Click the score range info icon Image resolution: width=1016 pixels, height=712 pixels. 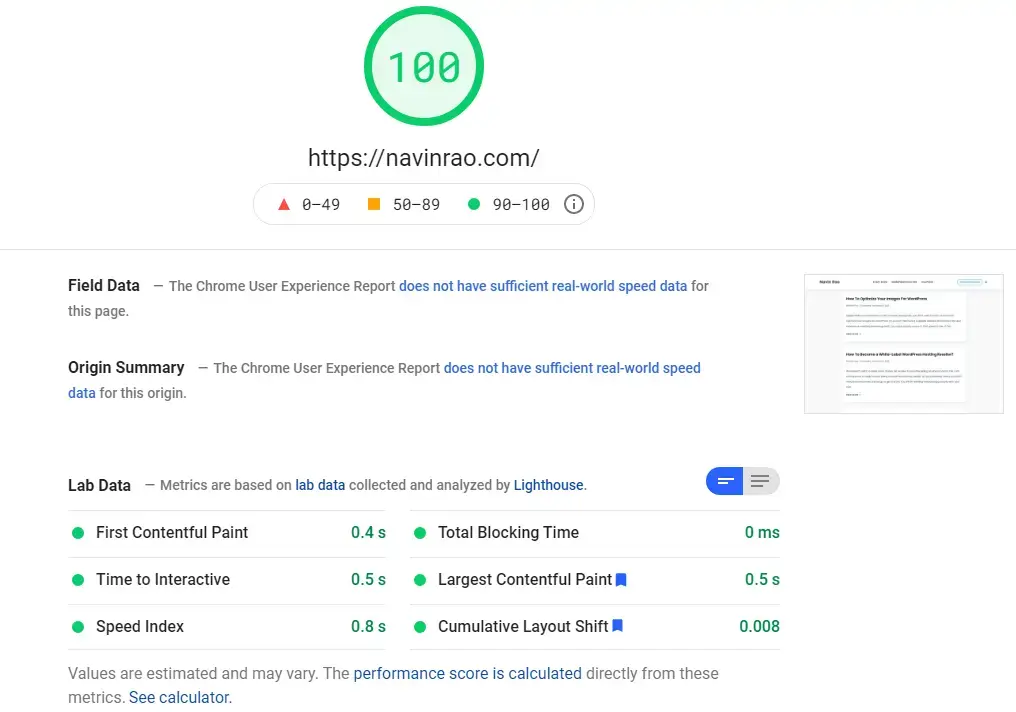coord(573,204)
